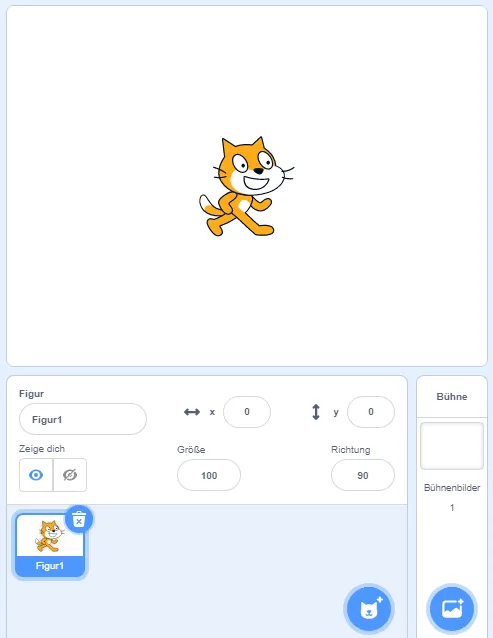Click the Figur1 label on the sprite tile
This screenshot has width=493, height=638.
50,566
